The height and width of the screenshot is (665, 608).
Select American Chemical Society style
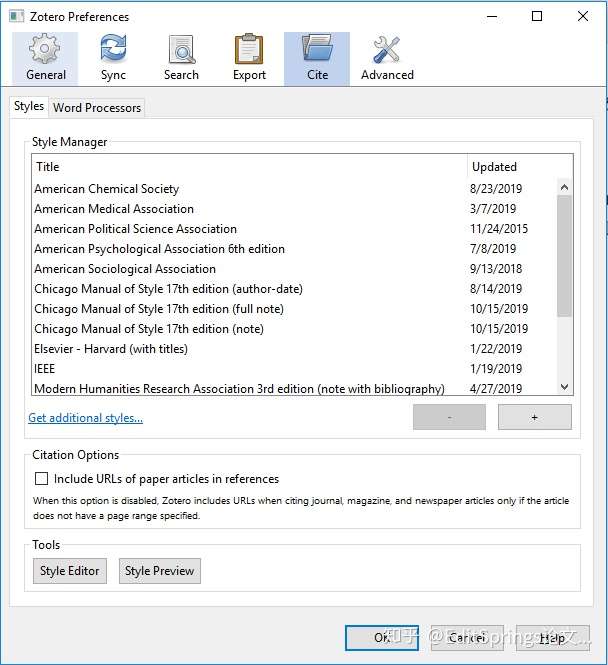pyautogui.click(x=294, y=189)
